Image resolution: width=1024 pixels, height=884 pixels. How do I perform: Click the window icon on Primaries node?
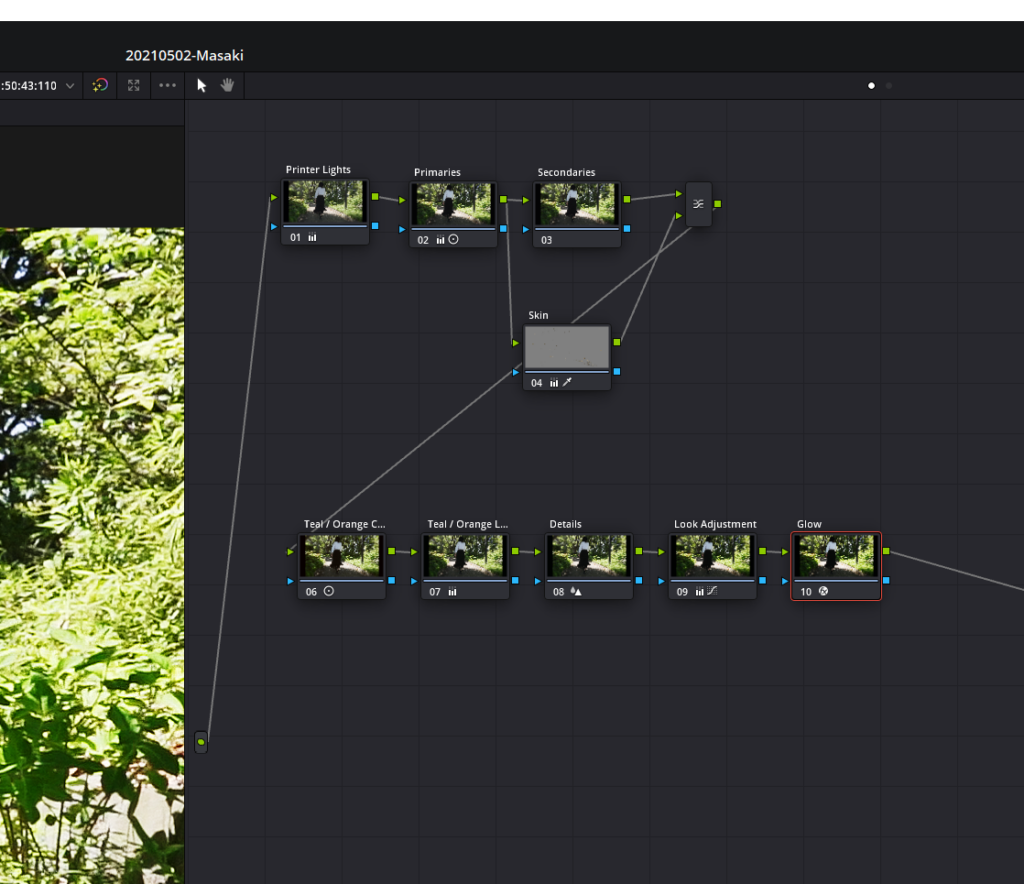[x=453, y=240]
